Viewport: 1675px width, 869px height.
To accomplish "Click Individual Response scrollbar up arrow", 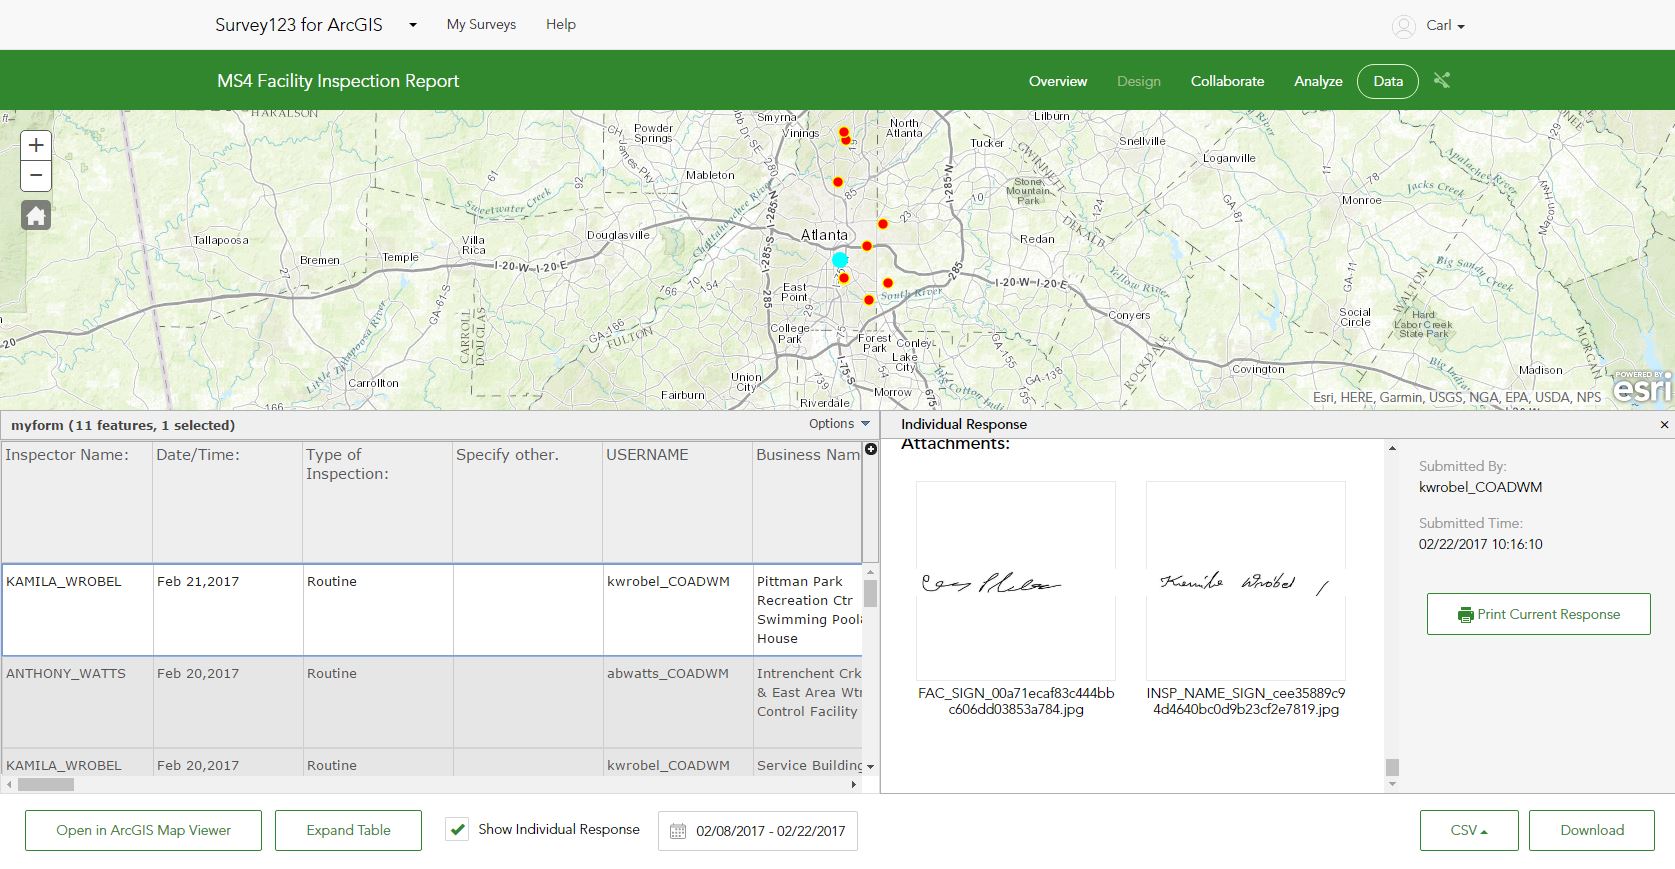I will (1392, 449).
